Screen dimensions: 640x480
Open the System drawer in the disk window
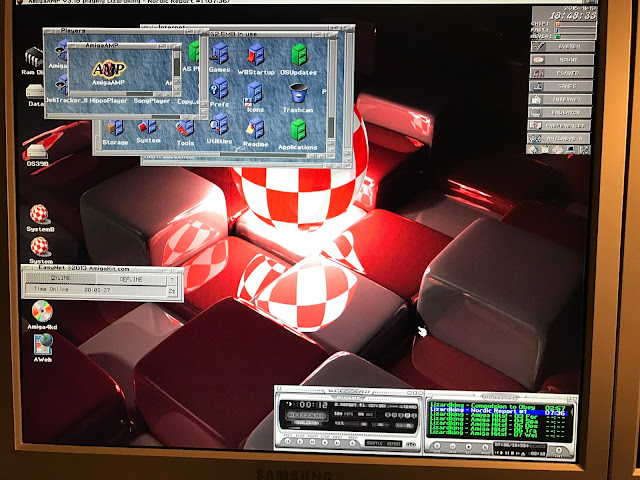tap(148, 131)
